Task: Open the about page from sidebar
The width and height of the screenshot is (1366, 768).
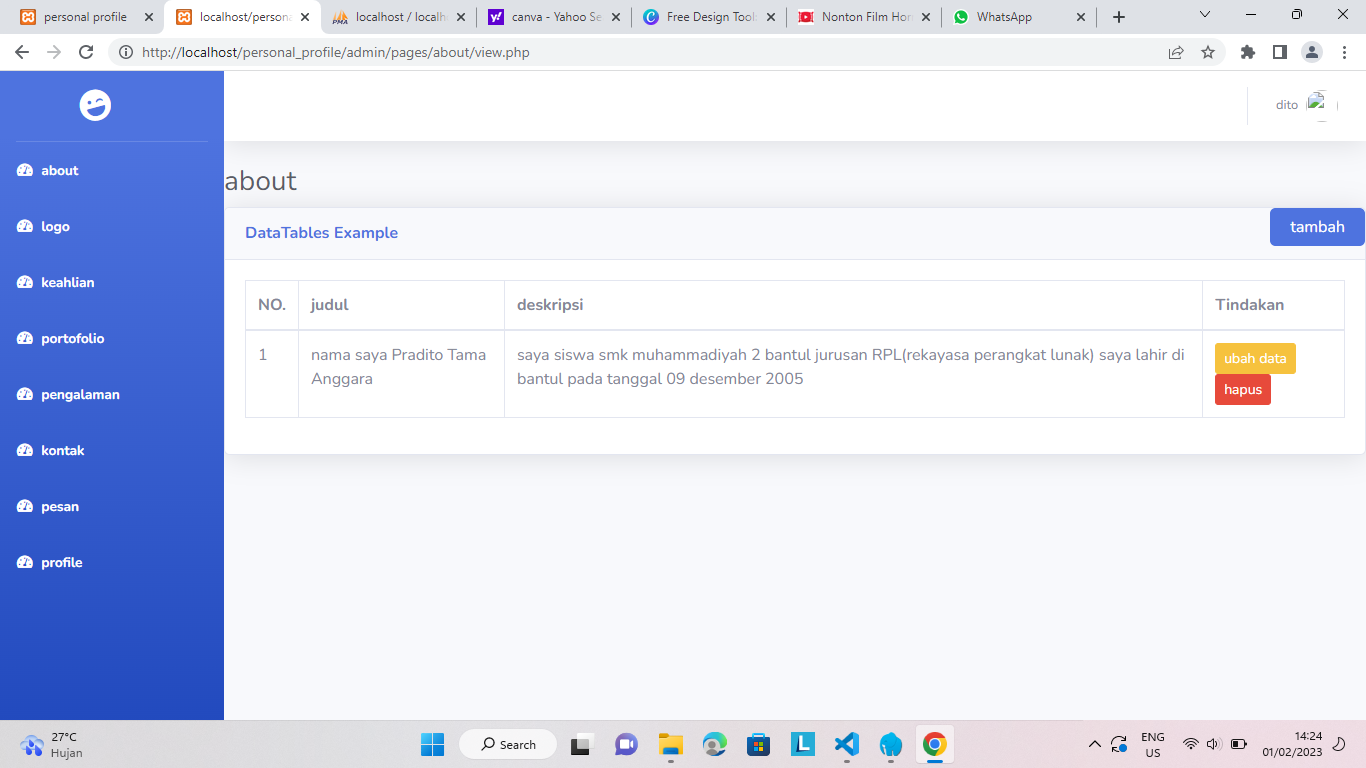Action: click(59, 171)
